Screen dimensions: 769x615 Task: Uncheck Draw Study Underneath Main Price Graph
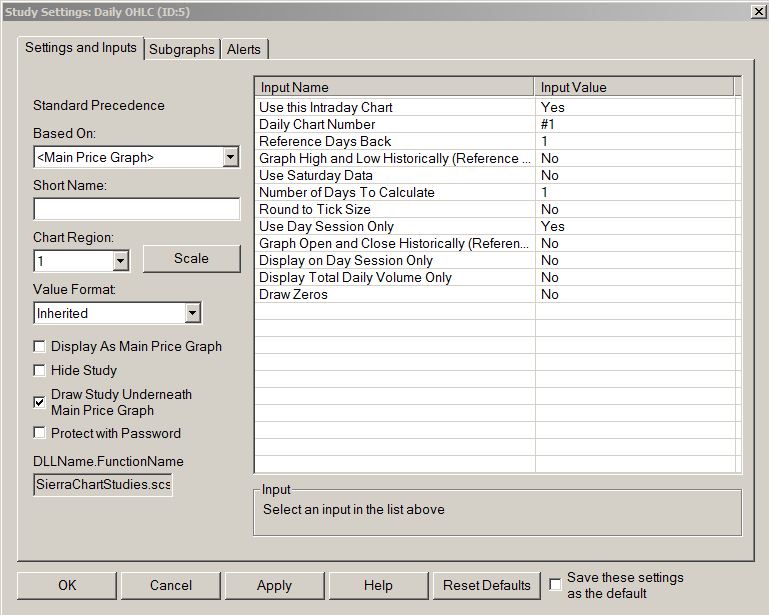40,402
